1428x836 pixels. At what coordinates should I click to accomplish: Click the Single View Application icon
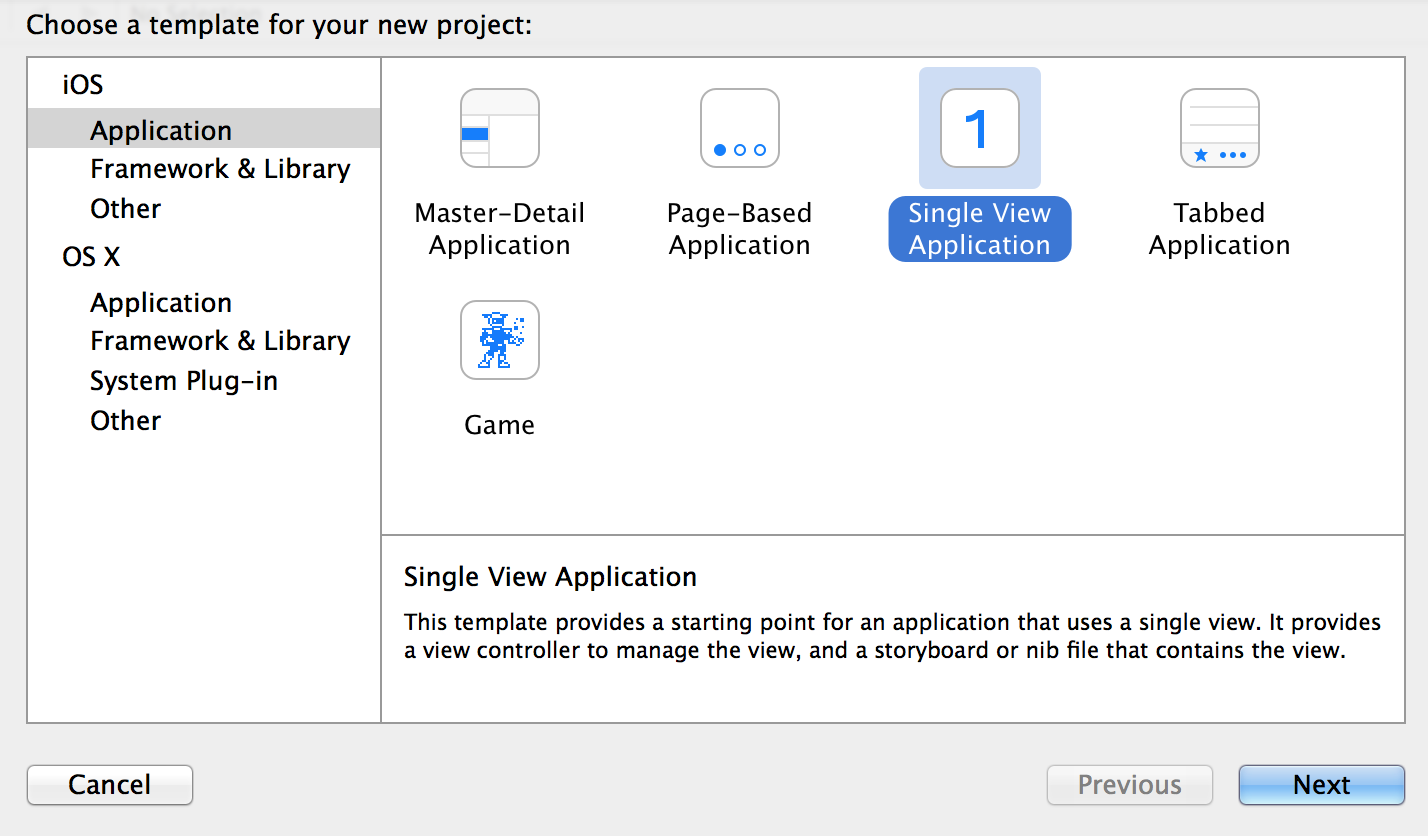point(980,128)
